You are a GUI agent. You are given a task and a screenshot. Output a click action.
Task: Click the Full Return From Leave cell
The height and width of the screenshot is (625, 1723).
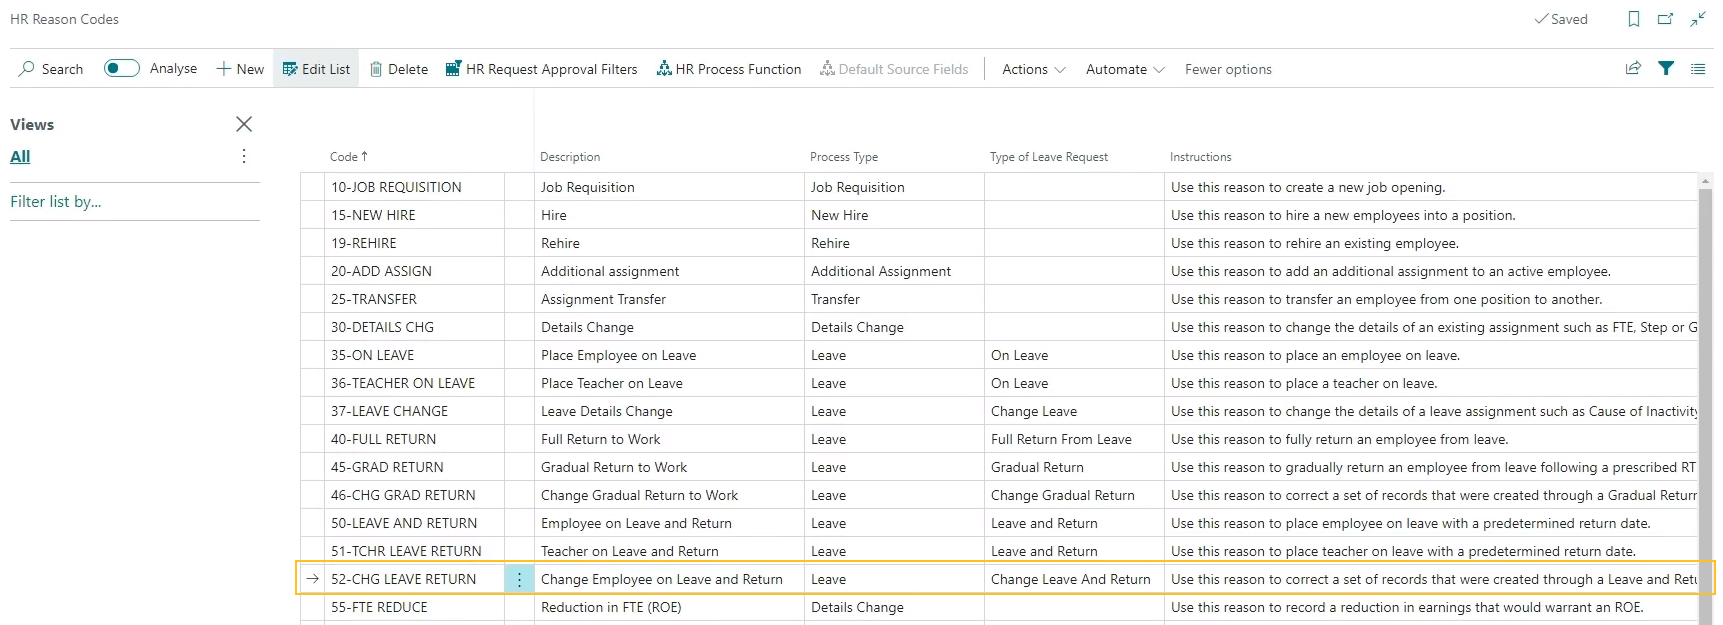(x=1074, y=439)
